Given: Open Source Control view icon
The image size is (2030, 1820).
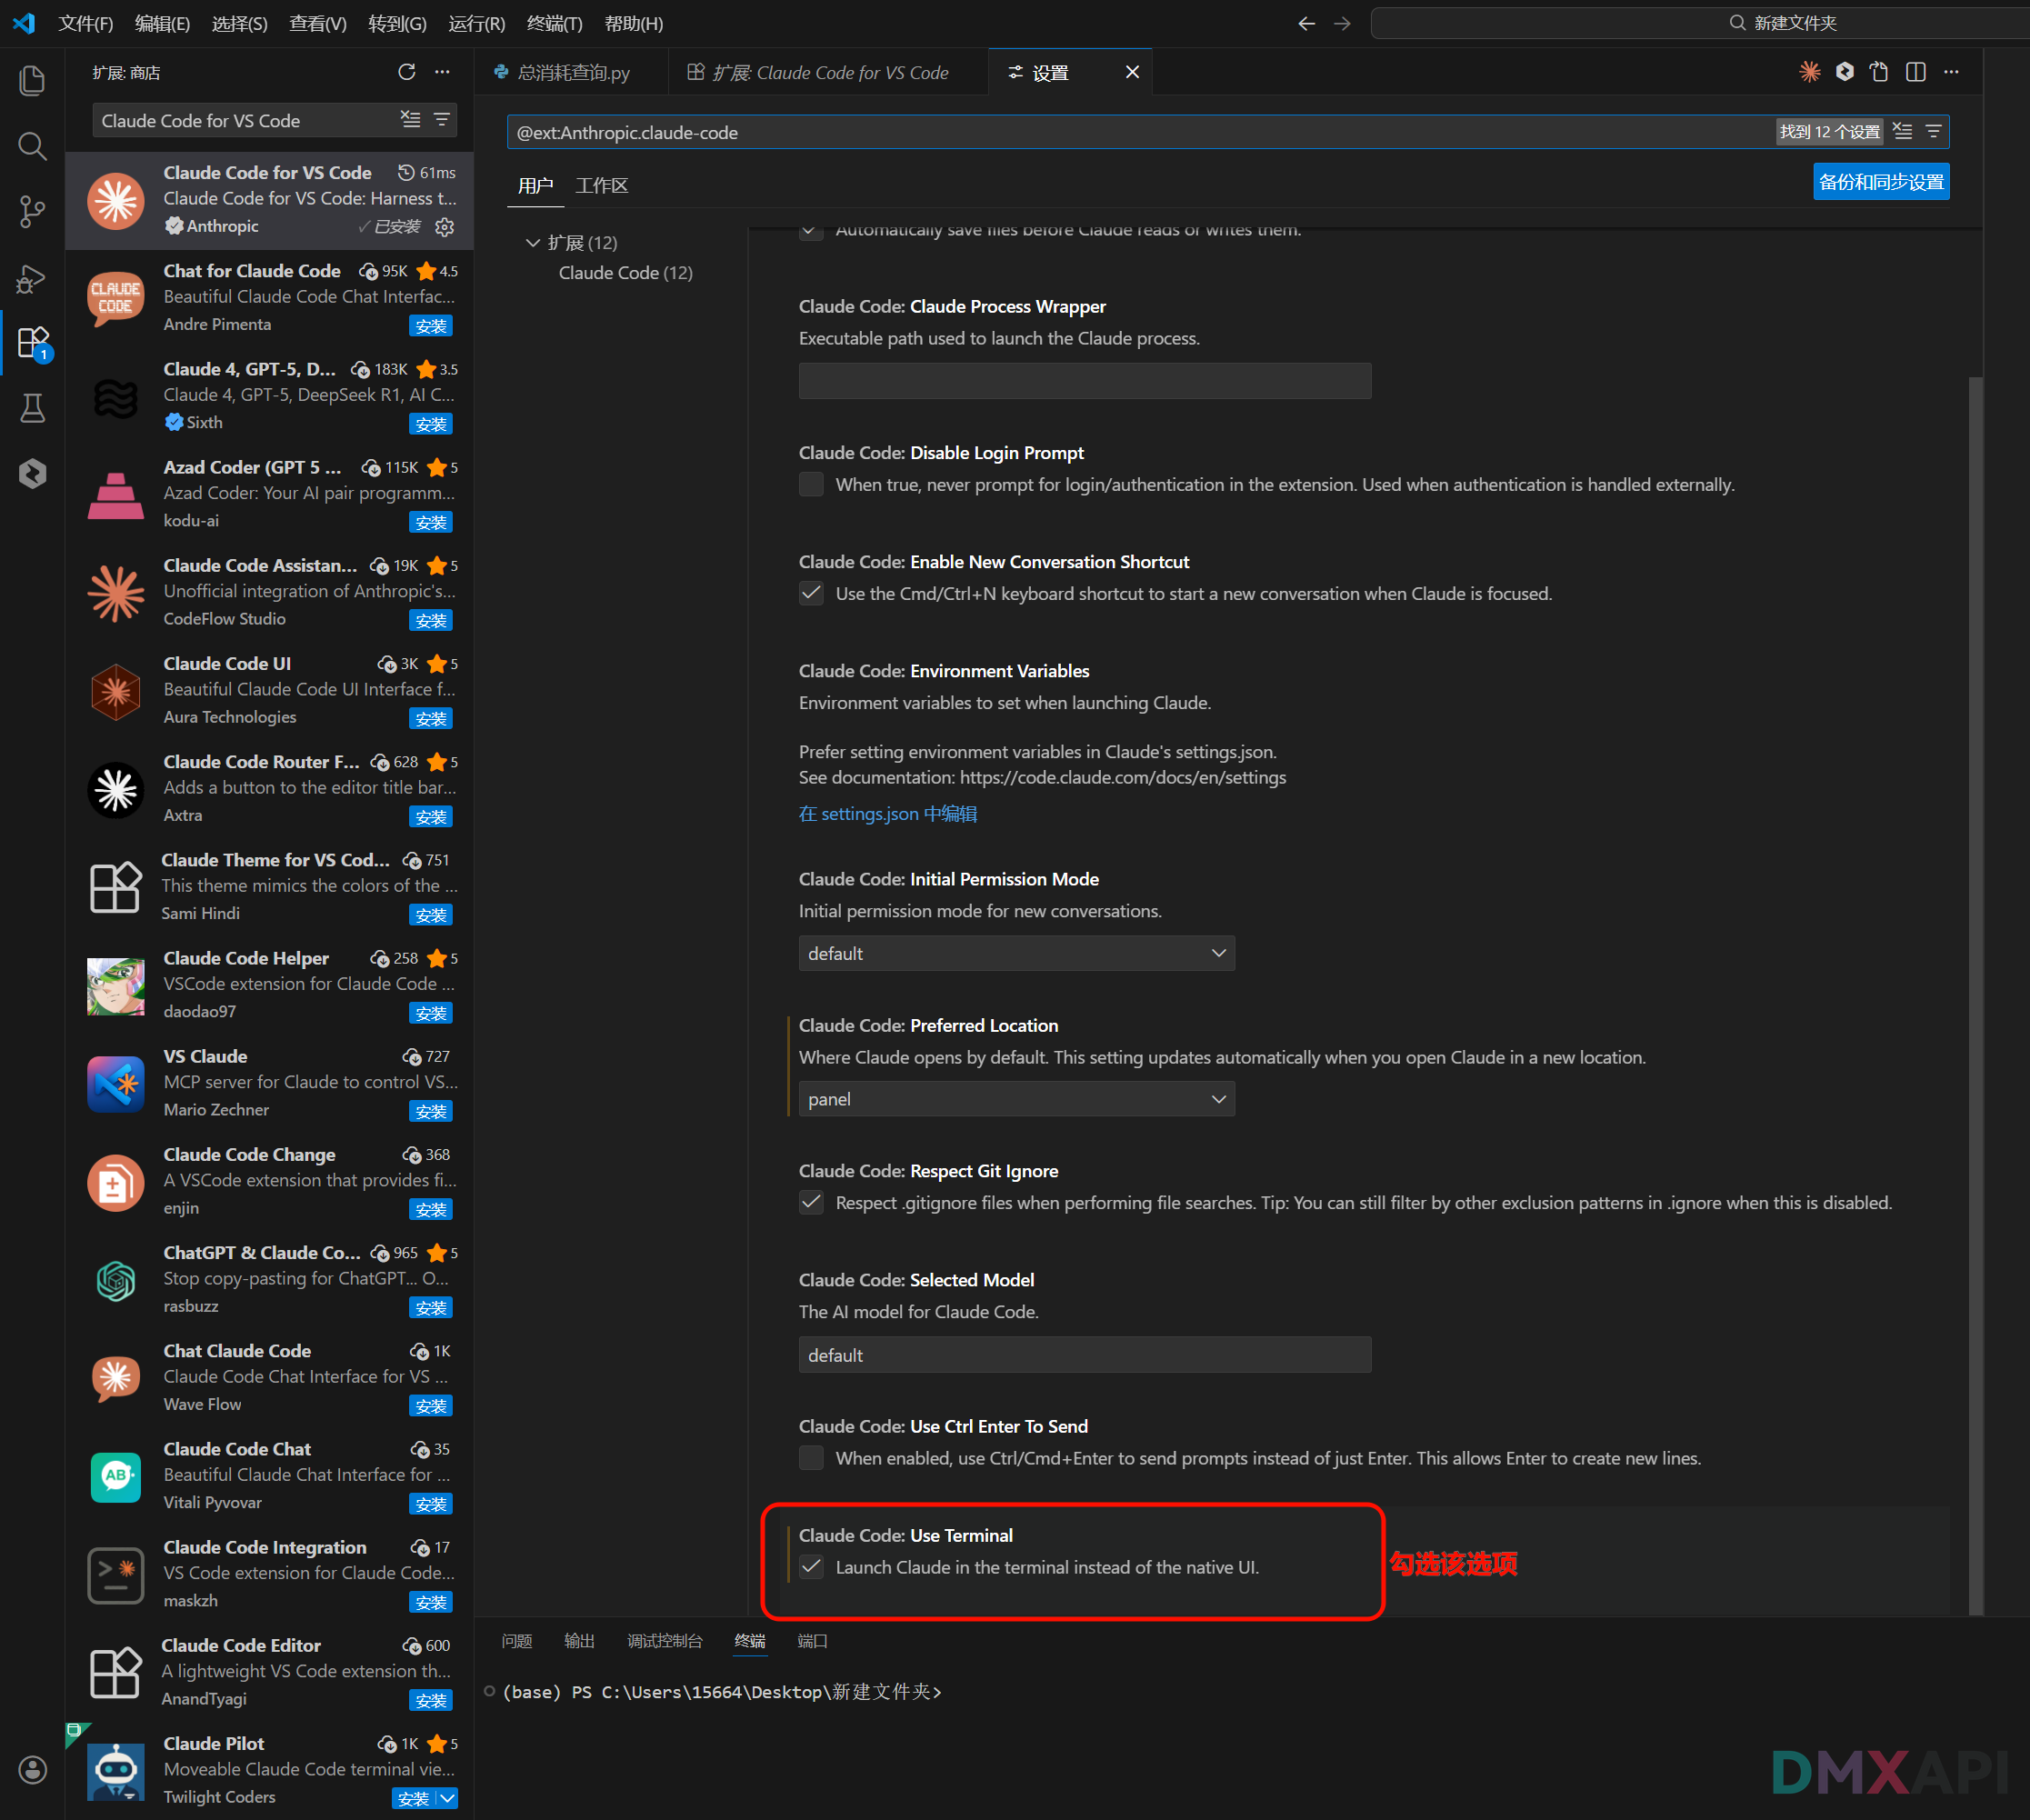Looking at the screenshot, I should [32, 211].
